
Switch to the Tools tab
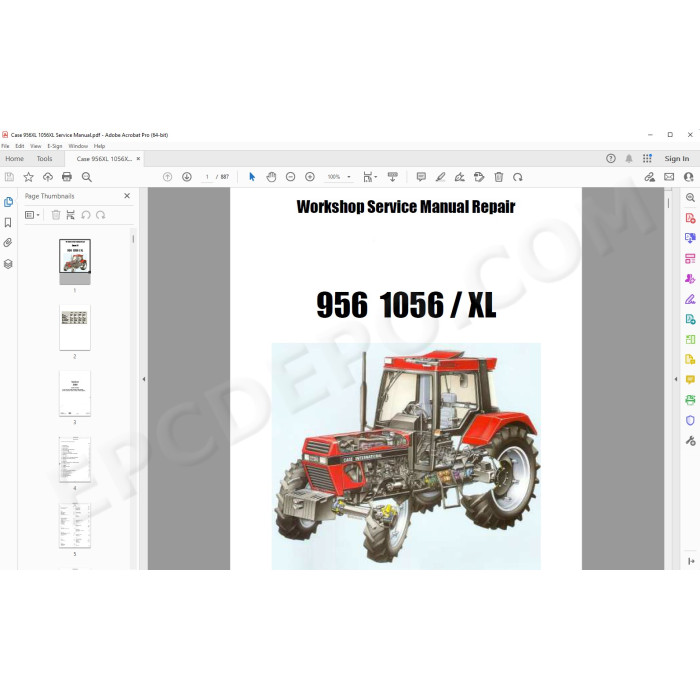click(x=44, y=159)
